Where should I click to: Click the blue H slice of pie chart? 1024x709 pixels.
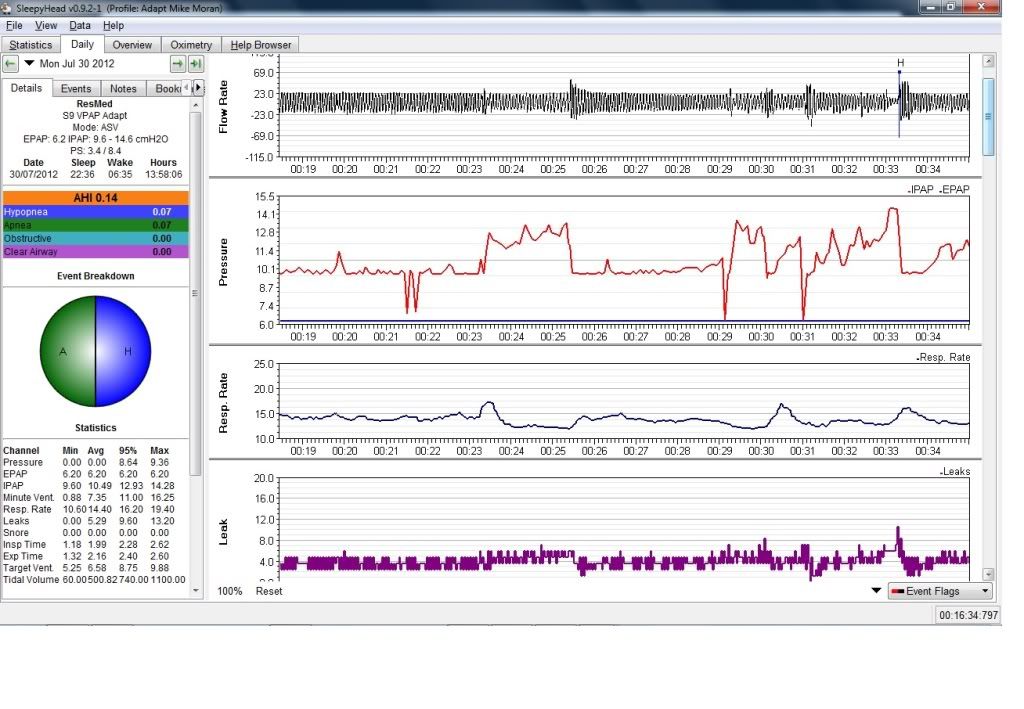pos(124,351)
